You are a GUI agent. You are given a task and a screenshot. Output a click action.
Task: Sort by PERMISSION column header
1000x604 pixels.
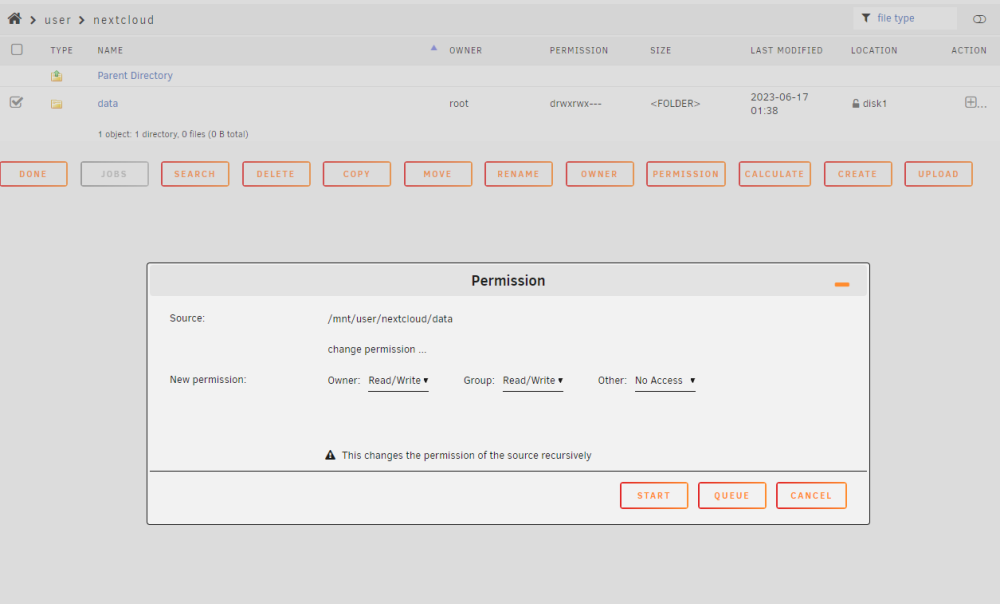(579, 50)
